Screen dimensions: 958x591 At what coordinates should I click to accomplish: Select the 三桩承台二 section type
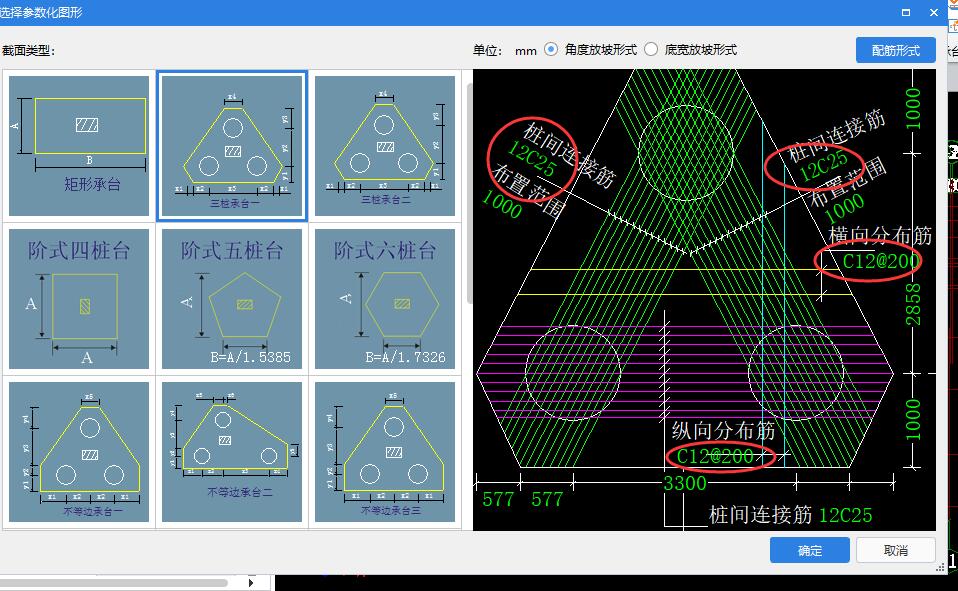coord(384,143)
